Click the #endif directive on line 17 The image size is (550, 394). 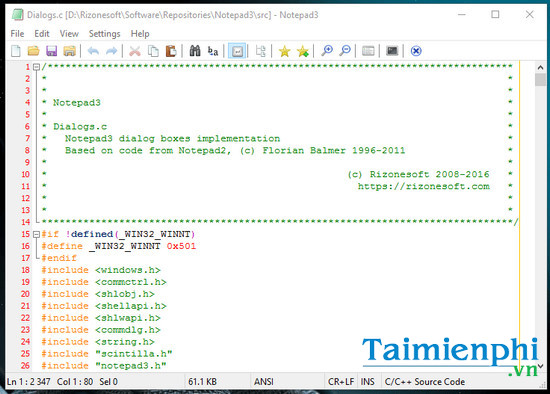[x=59, y=258]
